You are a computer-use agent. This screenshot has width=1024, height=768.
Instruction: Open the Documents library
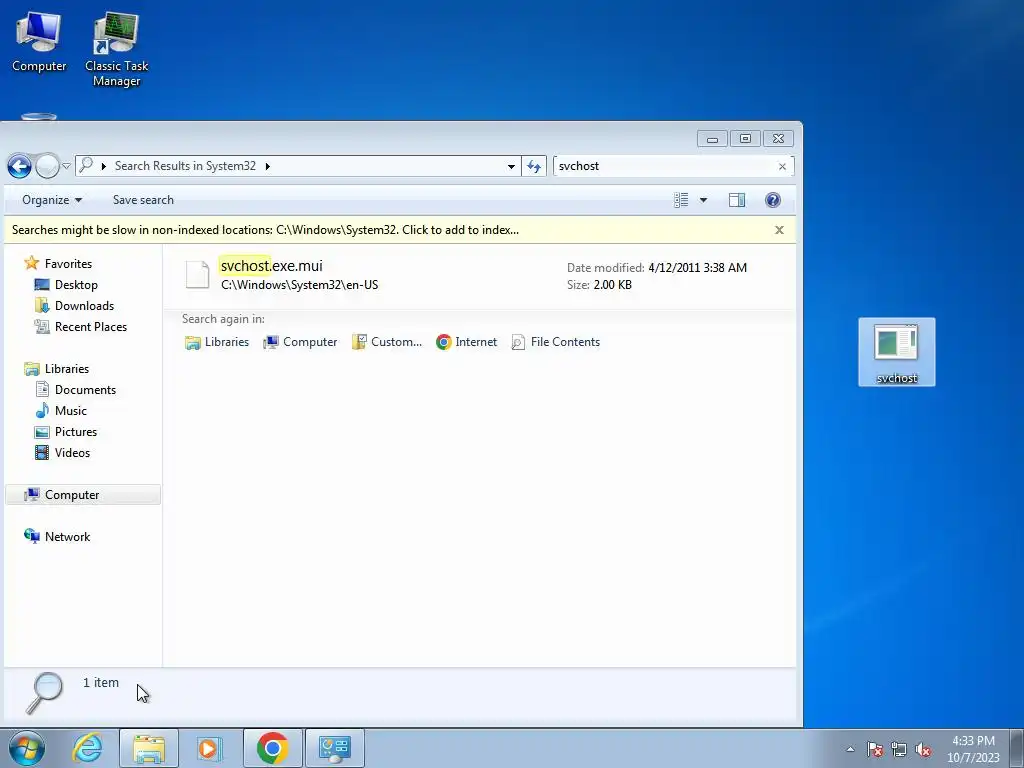(85, 390)
